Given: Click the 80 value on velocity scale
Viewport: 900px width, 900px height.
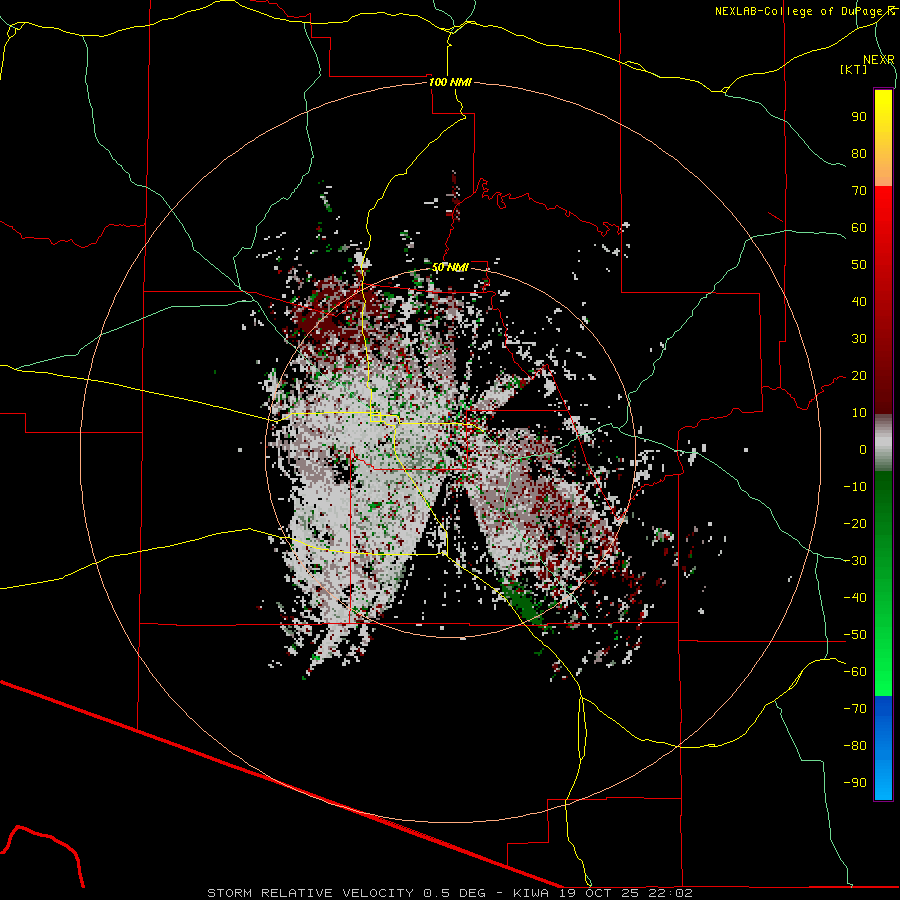Looking at the screenshot, I should [x=859, y=154].
